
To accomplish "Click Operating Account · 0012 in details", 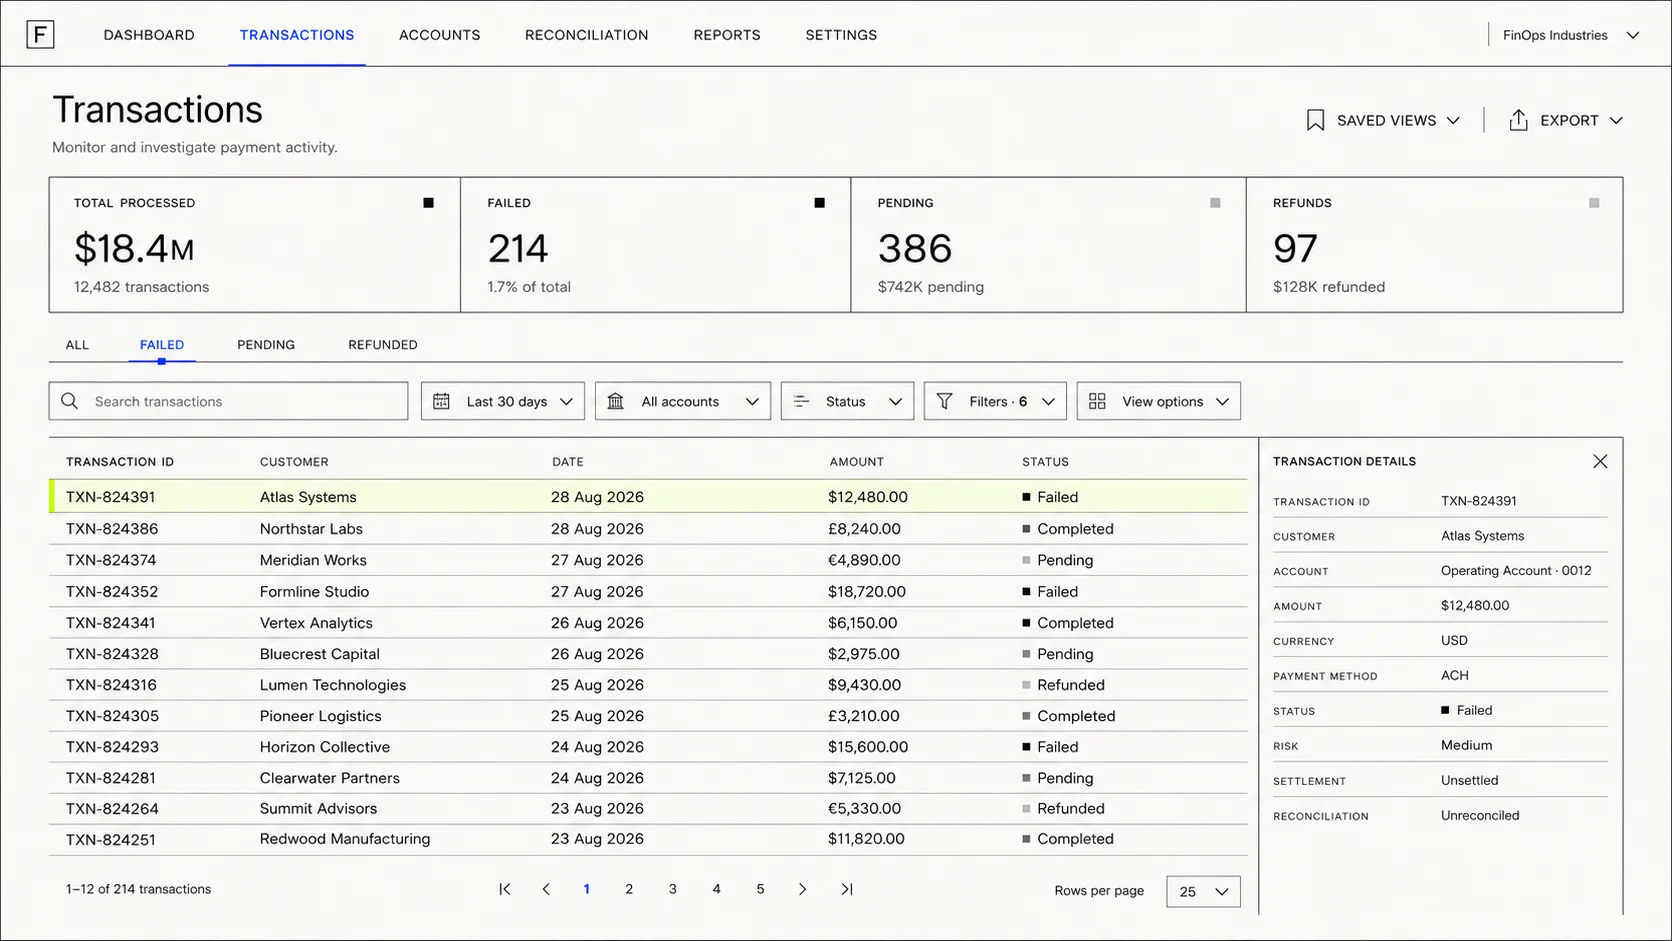I will [x=1516, y=571].
